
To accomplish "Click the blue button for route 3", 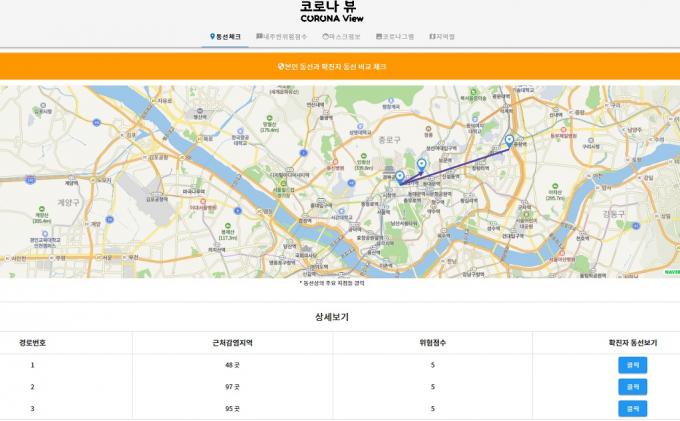I will click(632, 408).
